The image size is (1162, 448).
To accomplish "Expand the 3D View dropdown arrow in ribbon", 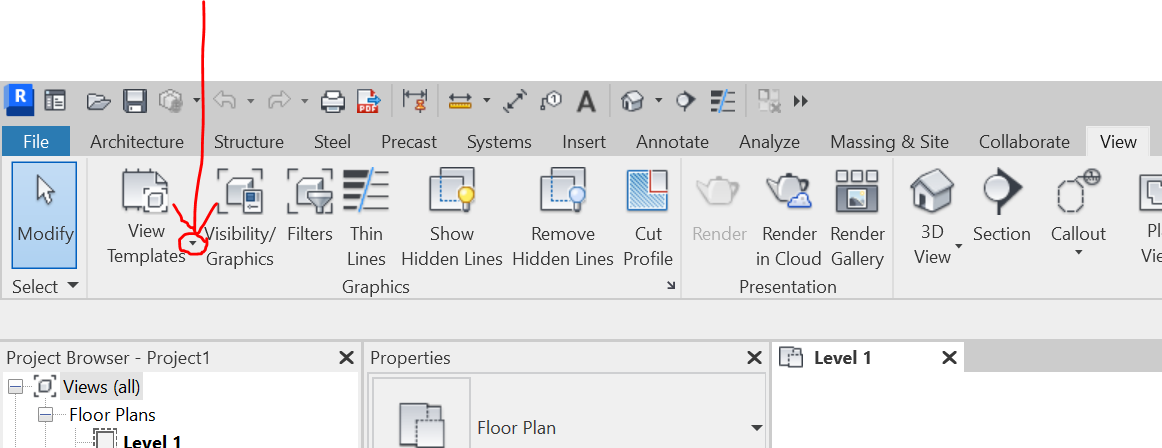I will pos(958,247).
